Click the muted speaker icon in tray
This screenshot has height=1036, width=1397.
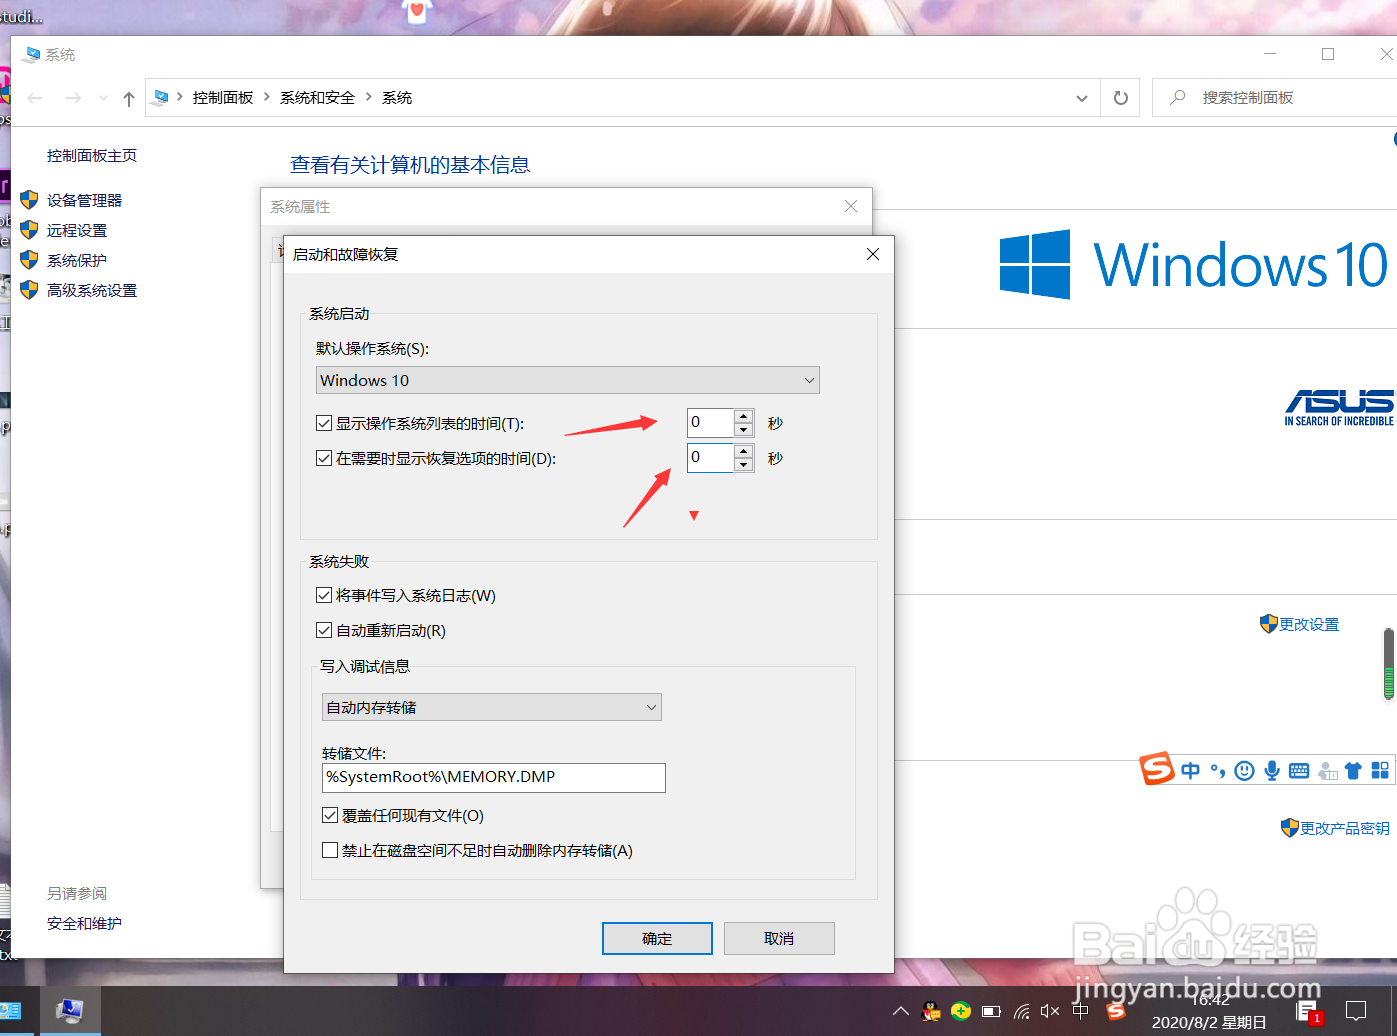[1050, 1010]
